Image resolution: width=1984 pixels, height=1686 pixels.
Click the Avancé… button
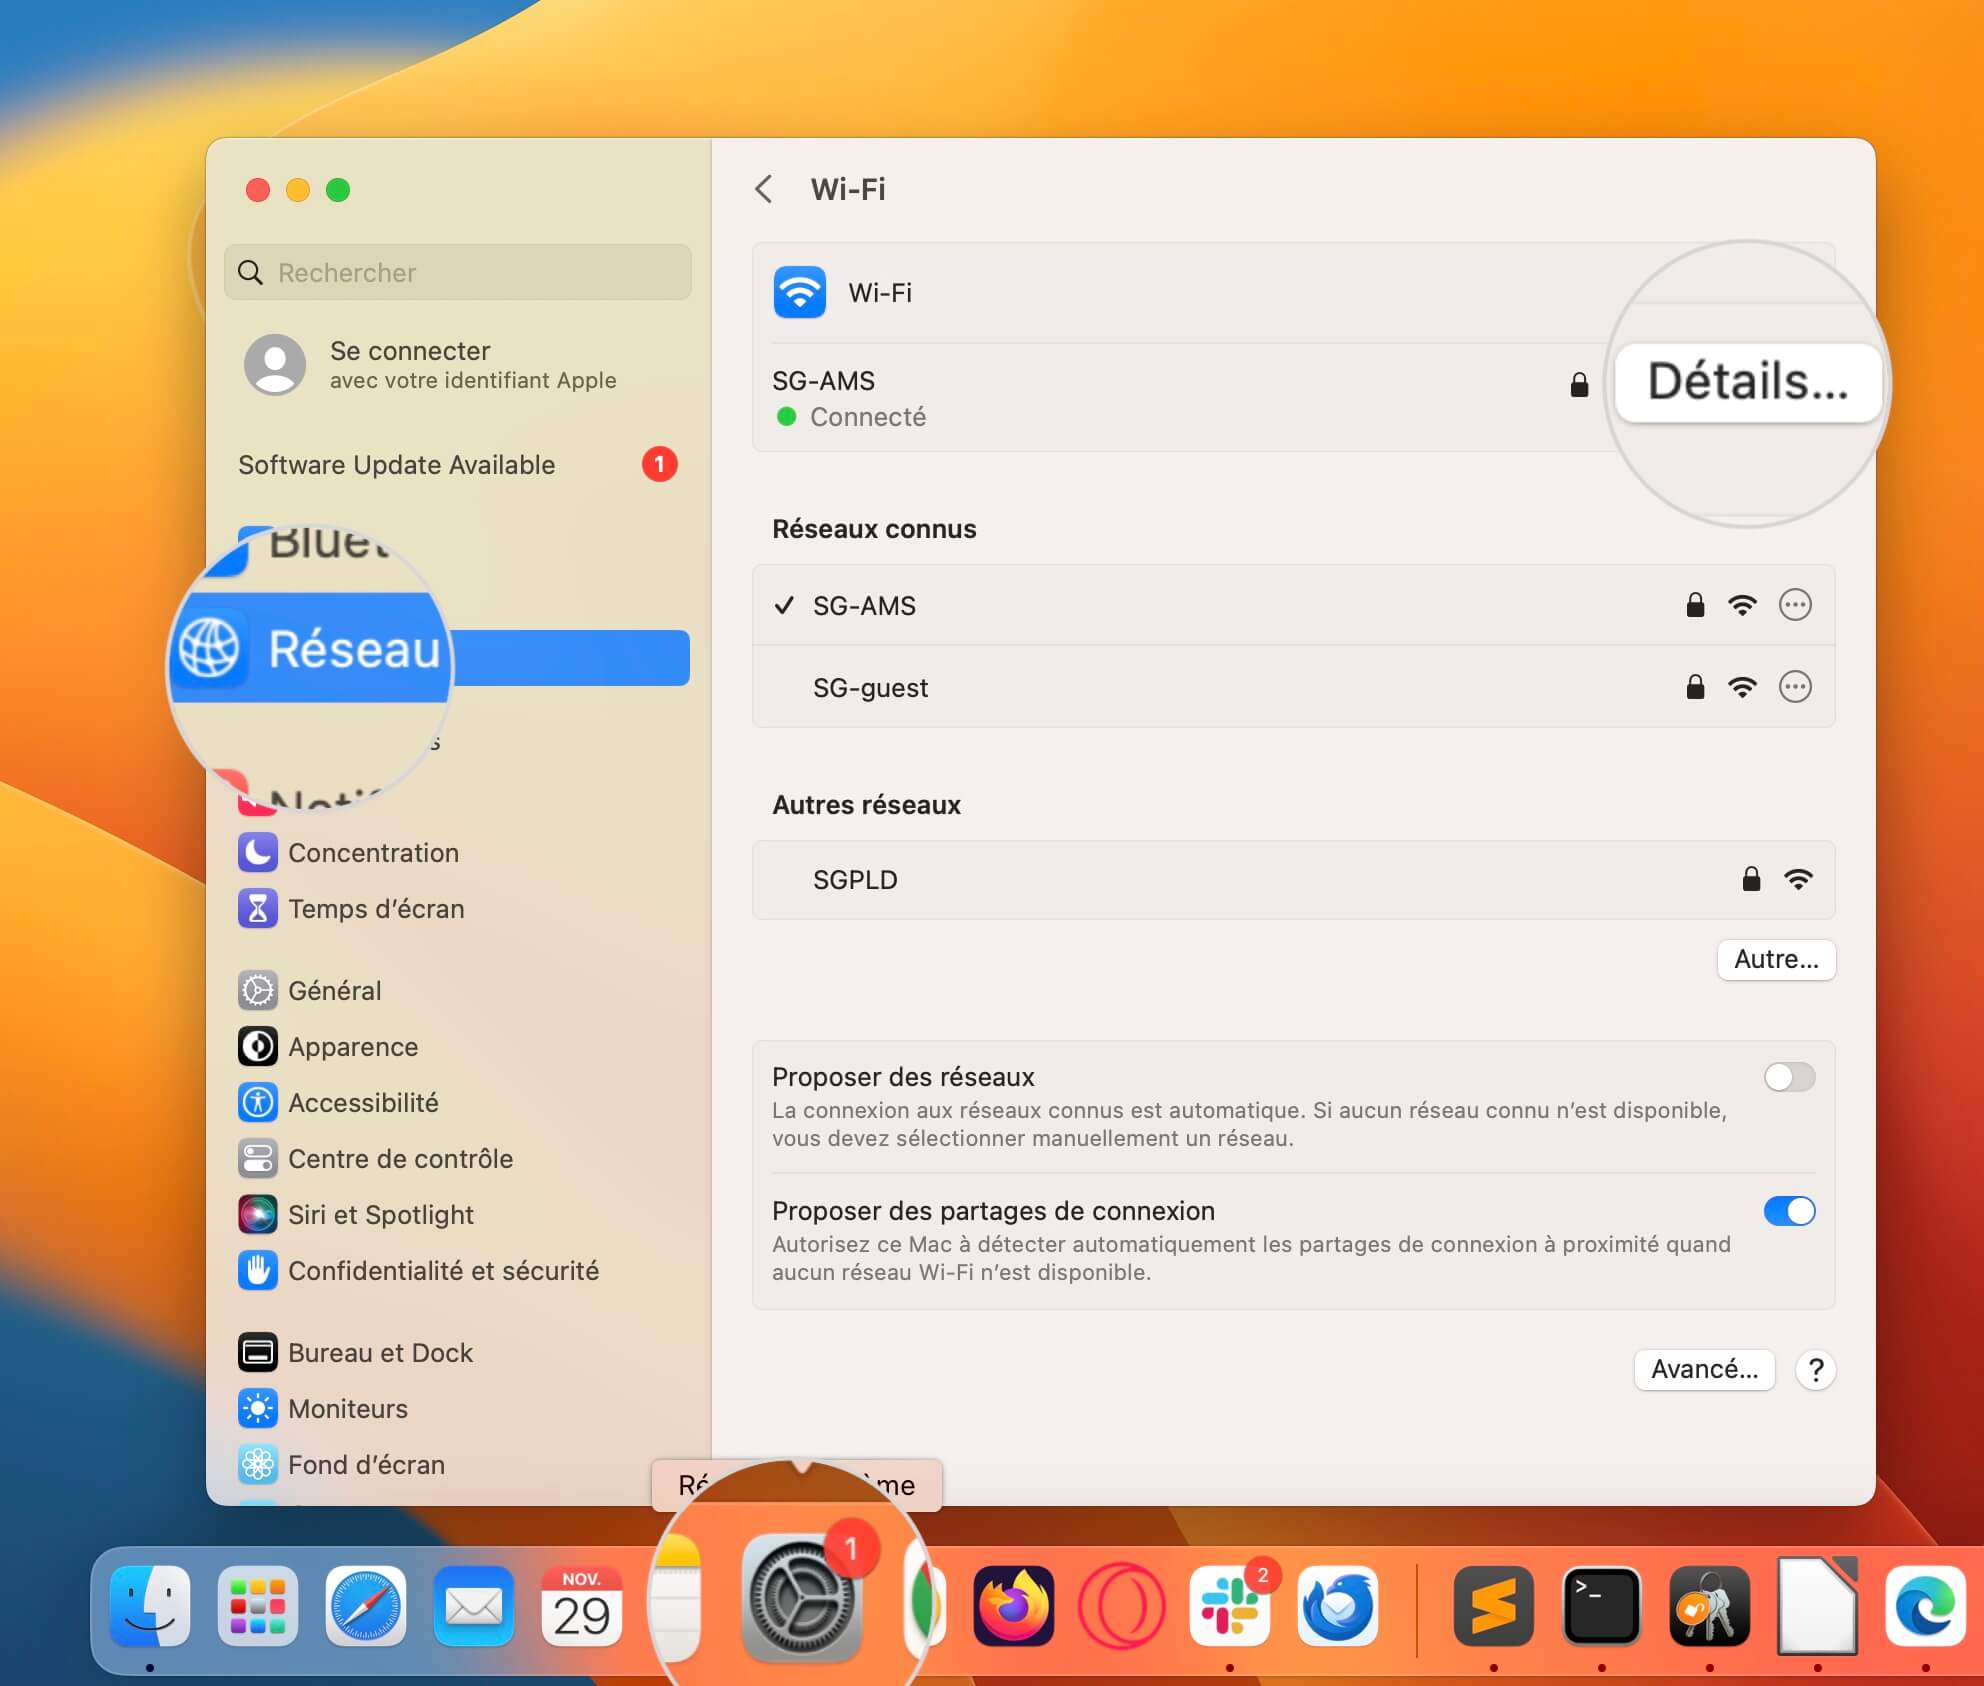coord(1704,1369)
